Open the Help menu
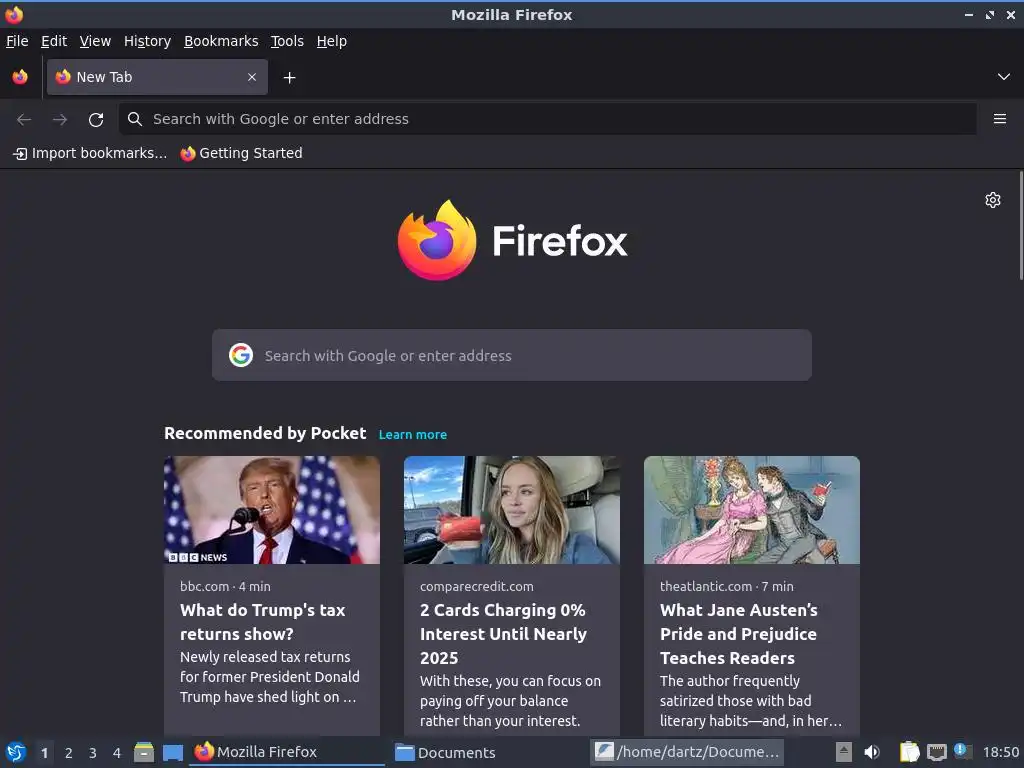The height and width of the screenshot is (768, 1024). (332, 41)
